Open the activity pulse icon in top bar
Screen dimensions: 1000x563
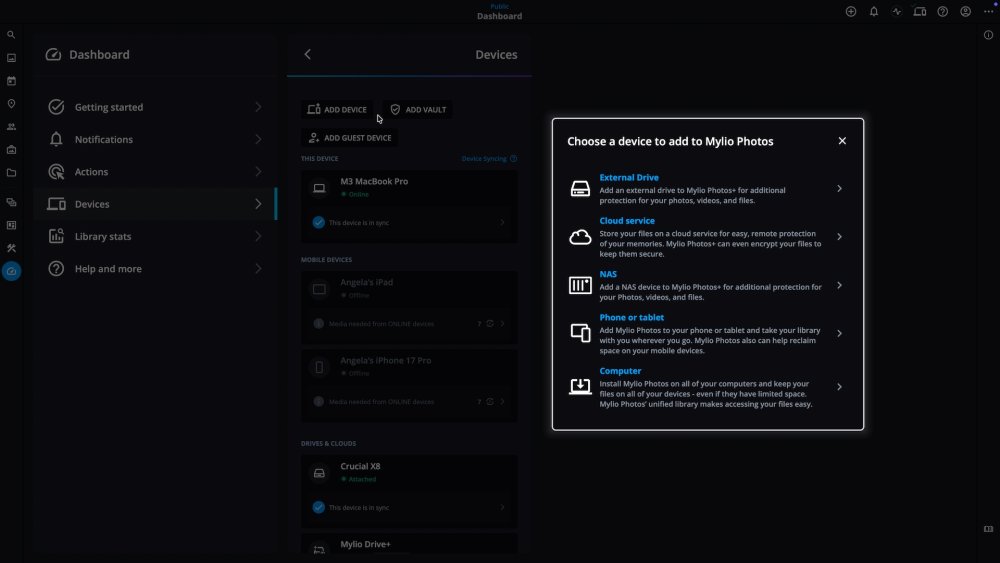tap(897, 11)
